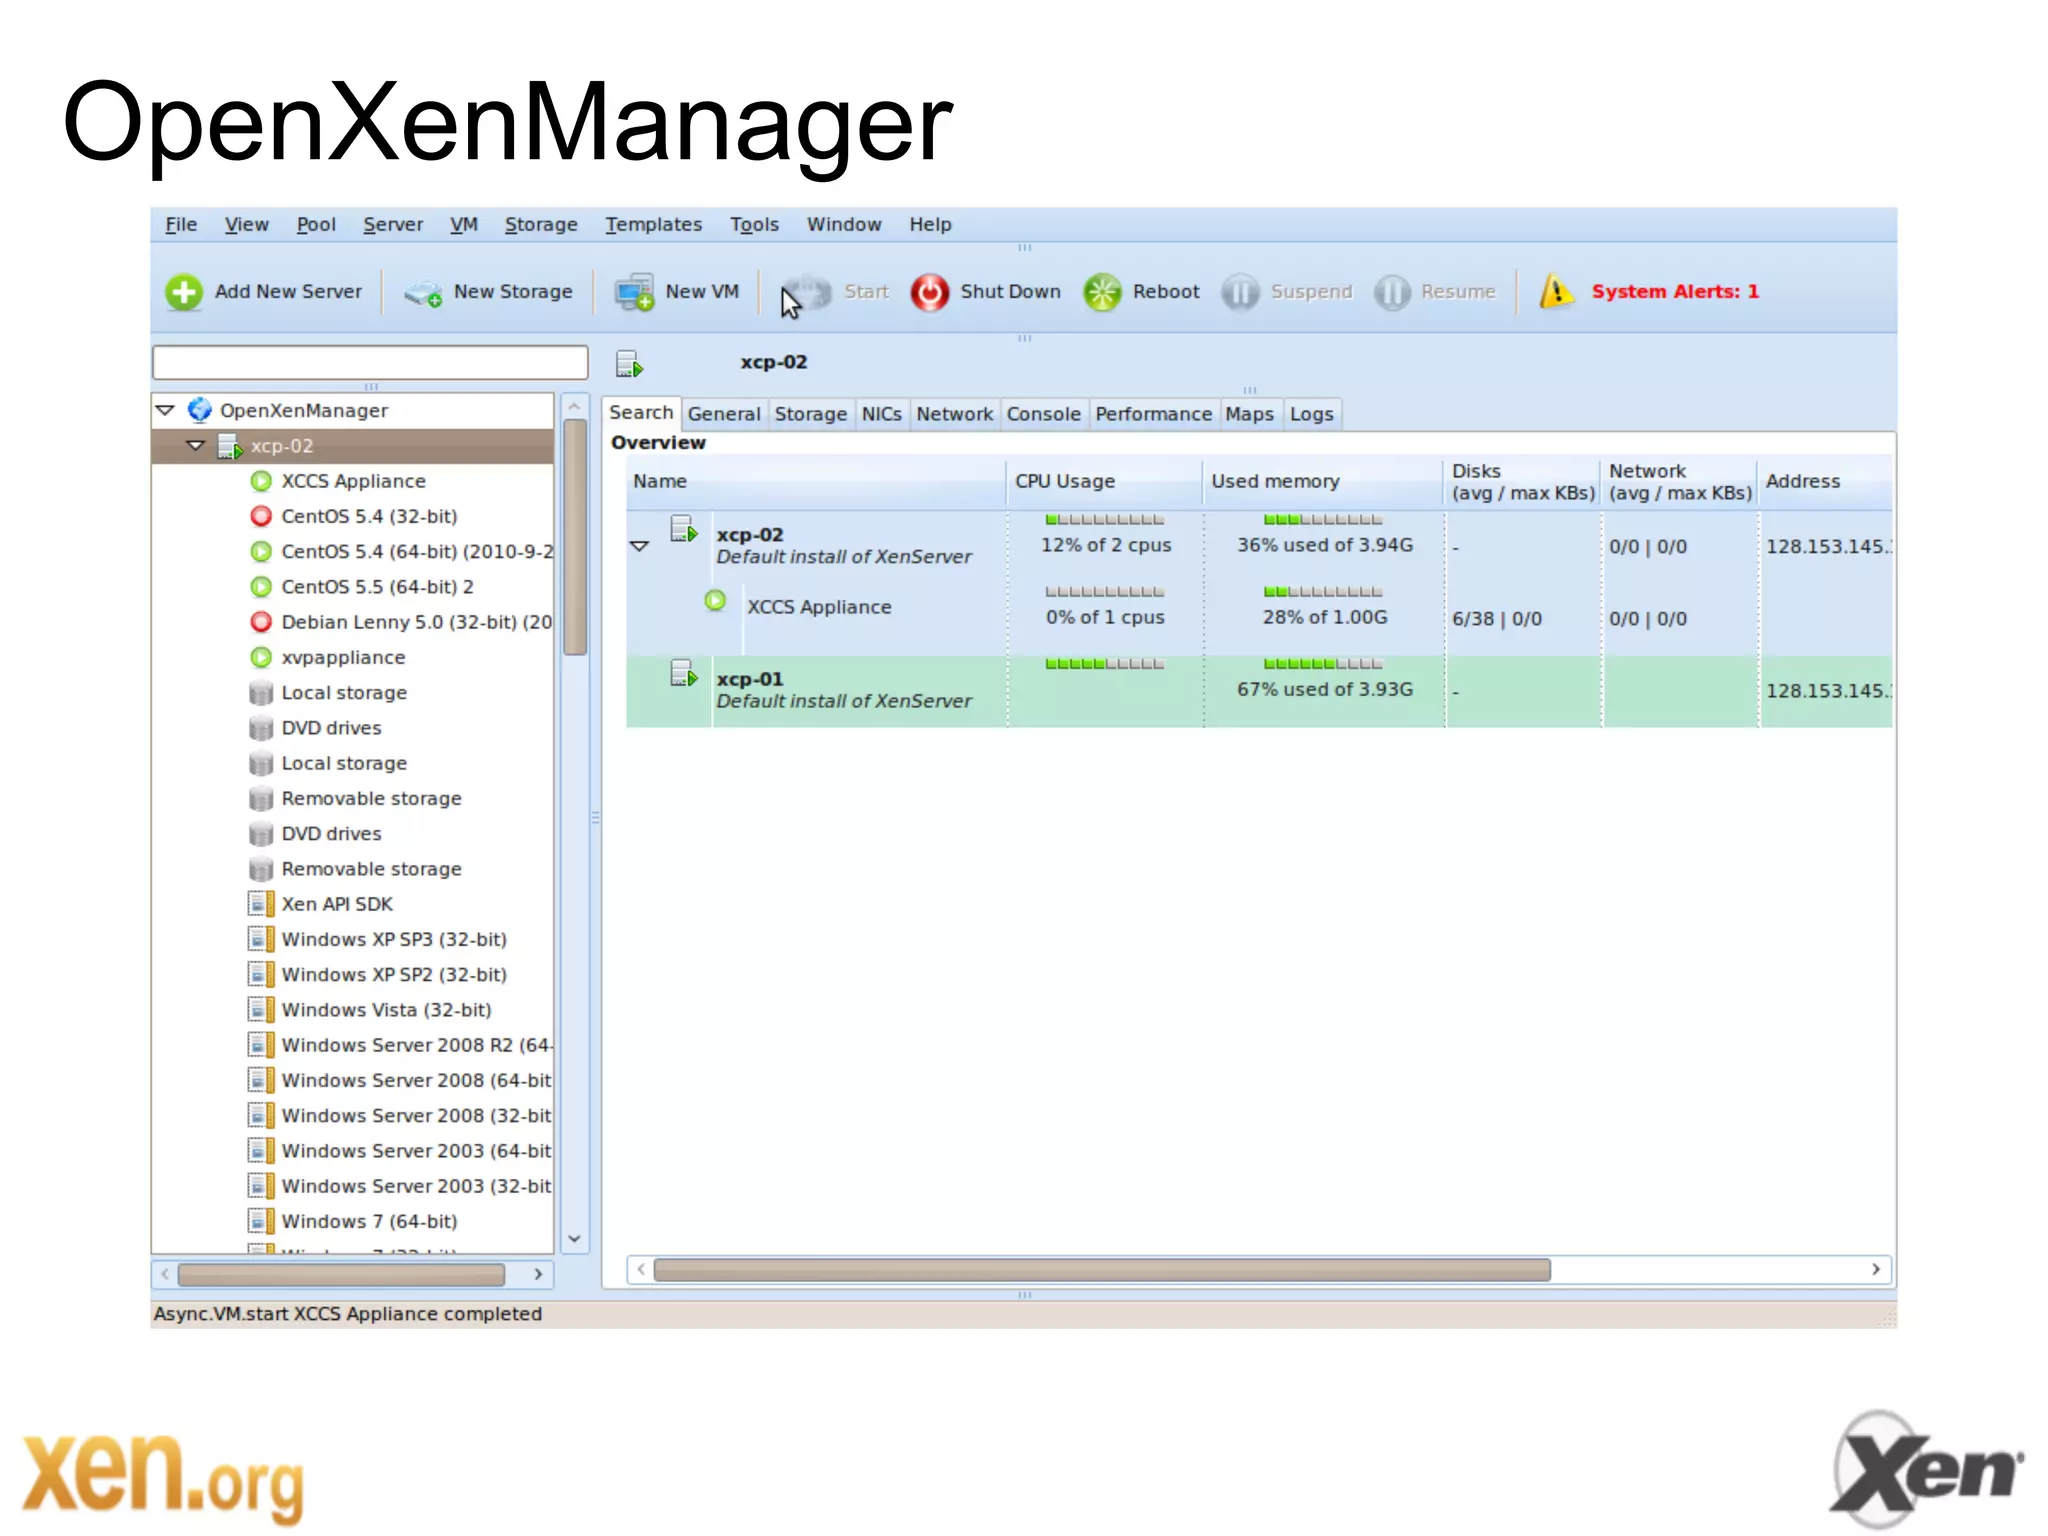Click server icon beside xcp-02 header title

click(x=630, y=364)
